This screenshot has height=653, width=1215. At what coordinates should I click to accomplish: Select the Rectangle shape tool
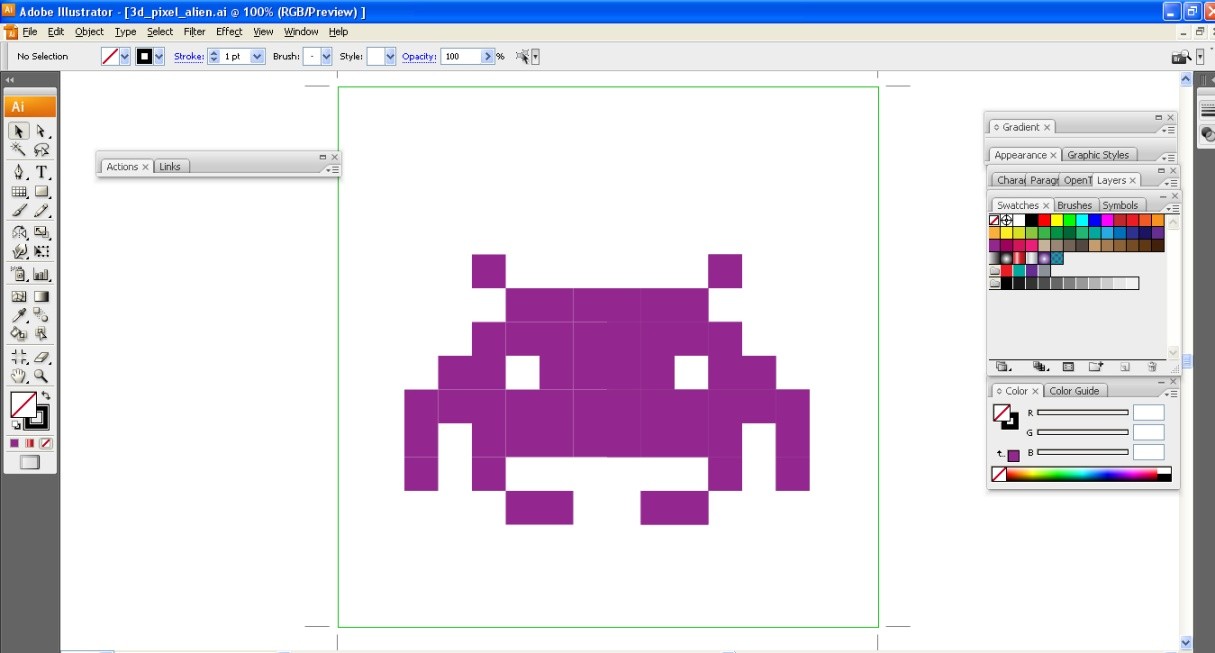coord(42,191)
